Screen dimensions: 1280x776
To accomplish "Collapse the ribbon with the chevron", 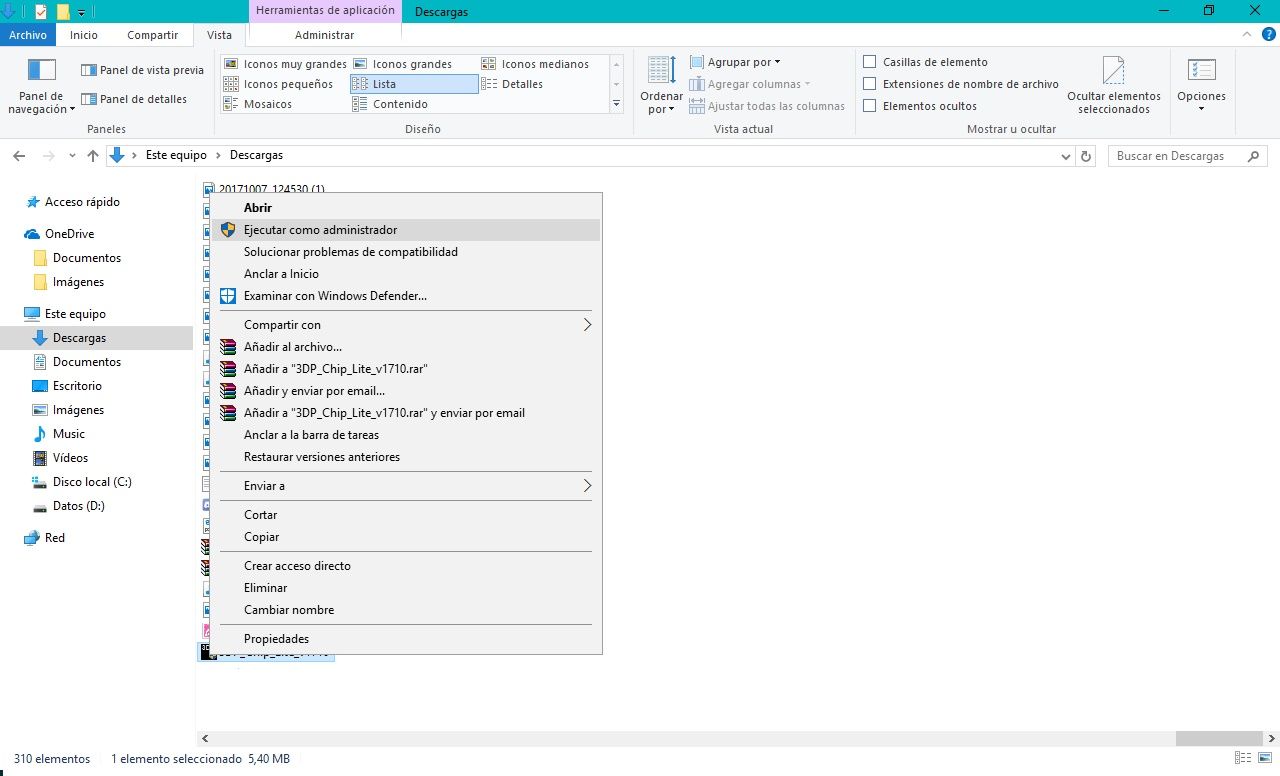I will point(1245,34).
